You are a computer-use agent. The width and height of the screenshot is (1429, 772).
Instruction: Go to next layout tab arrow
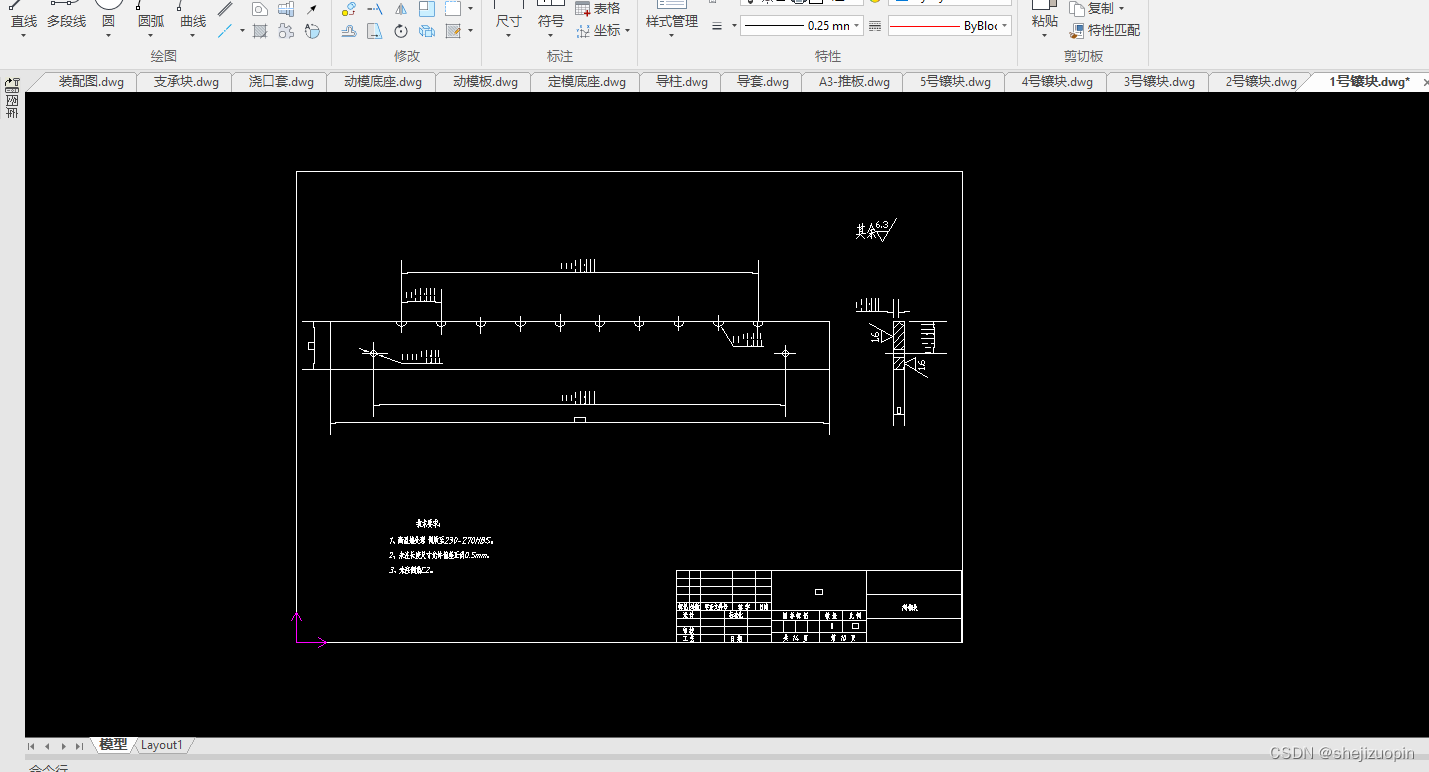[63, 746]
